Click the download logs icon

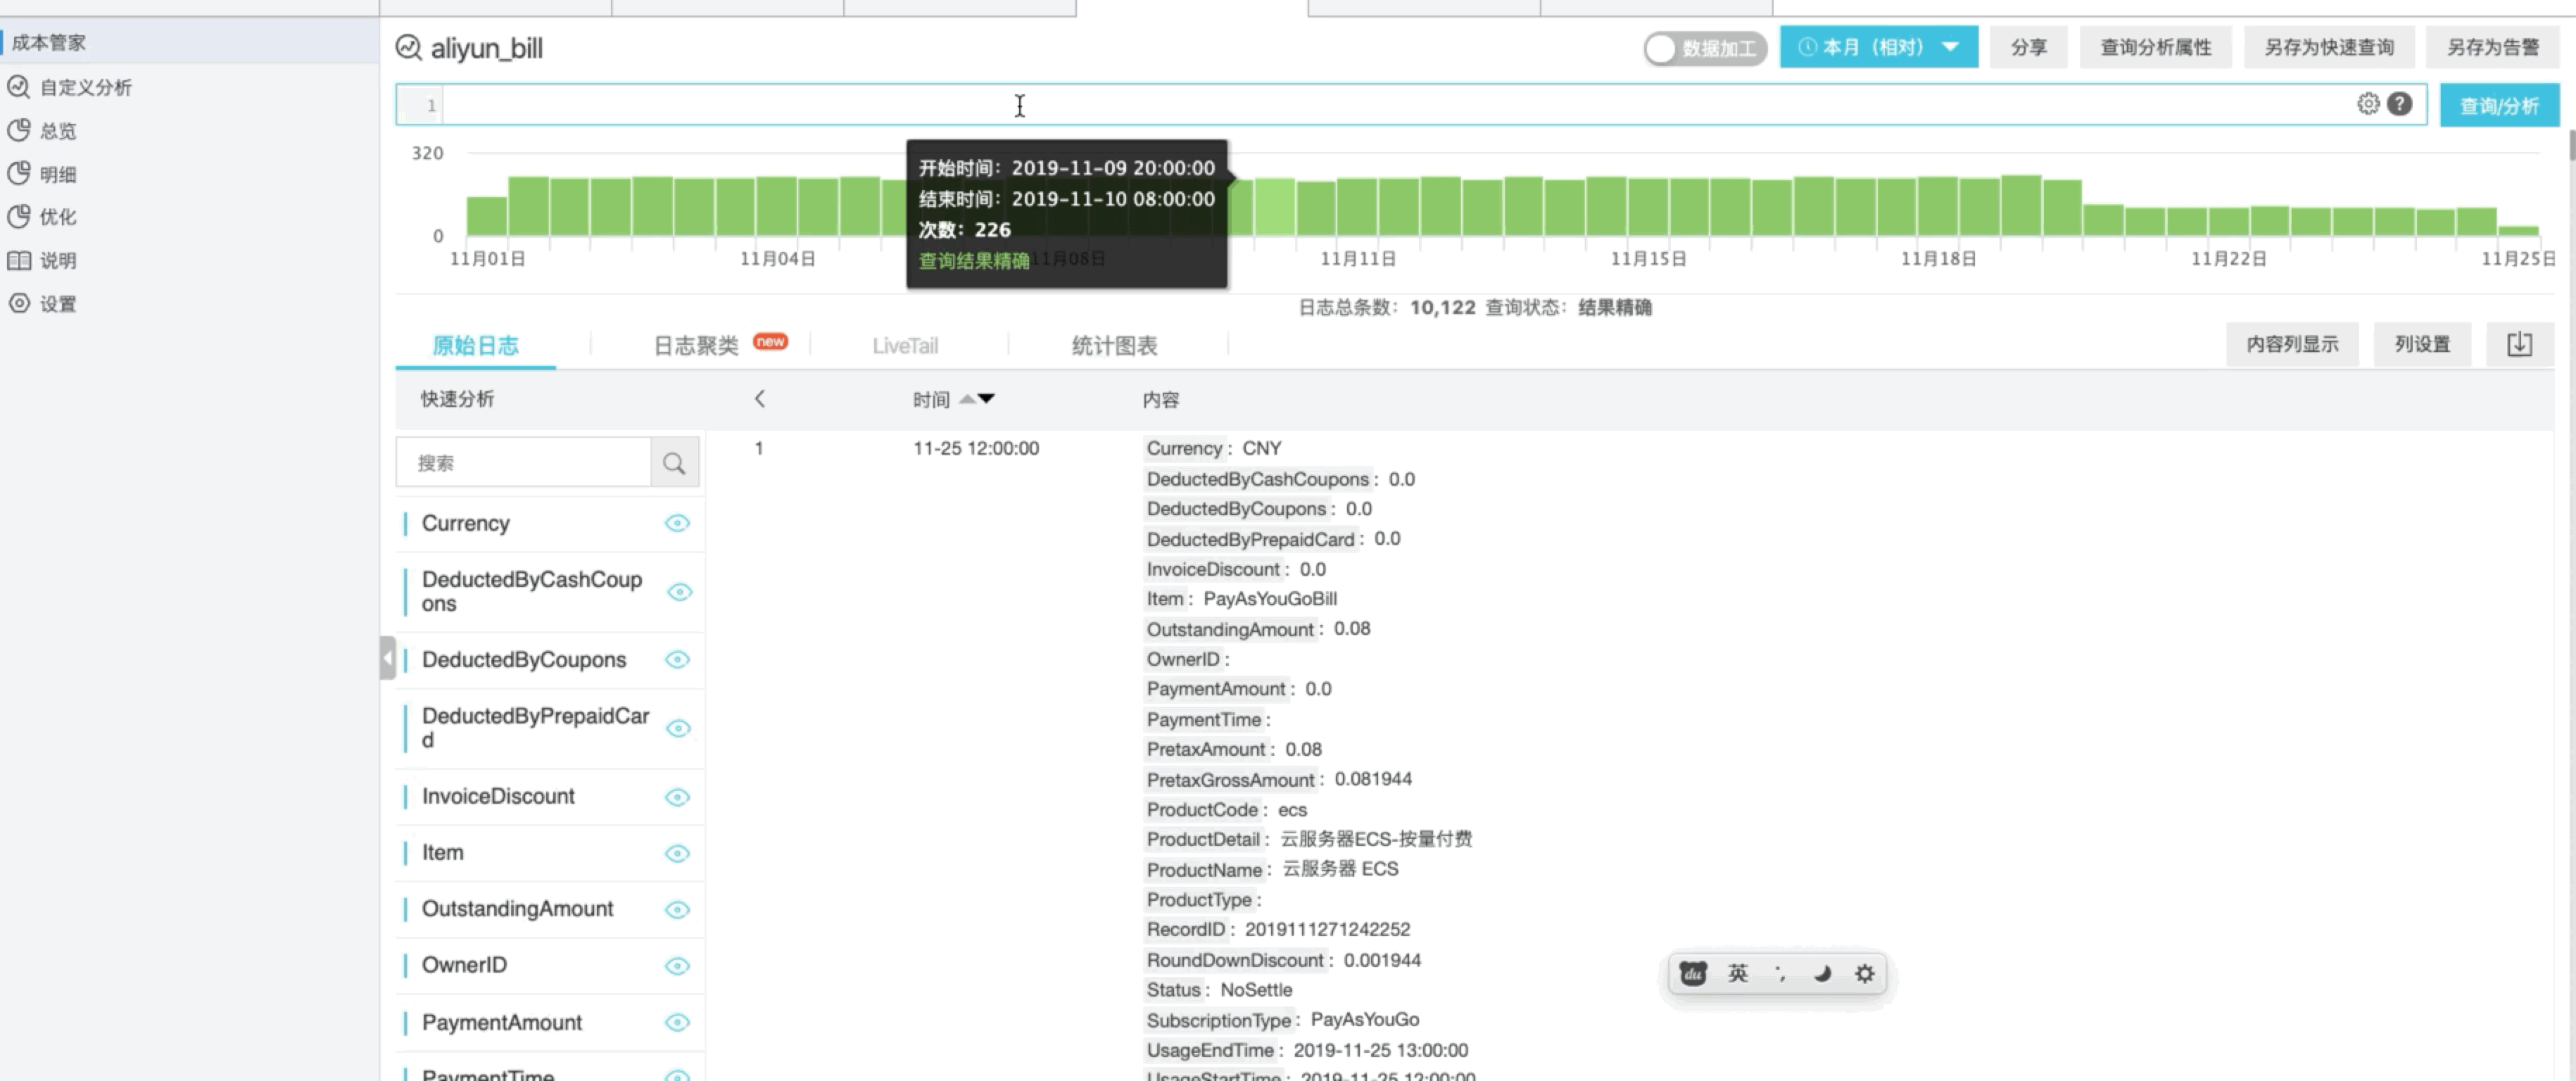point(2519,345)
